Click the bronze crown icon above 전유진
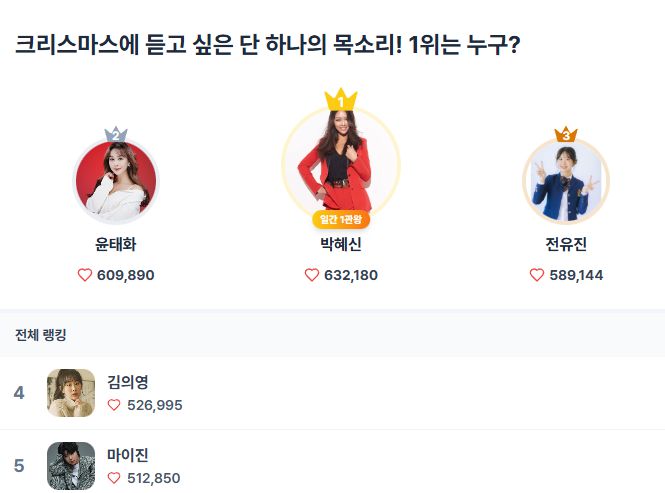This screenshot has width=665, height=493. (x=566, y=133)
